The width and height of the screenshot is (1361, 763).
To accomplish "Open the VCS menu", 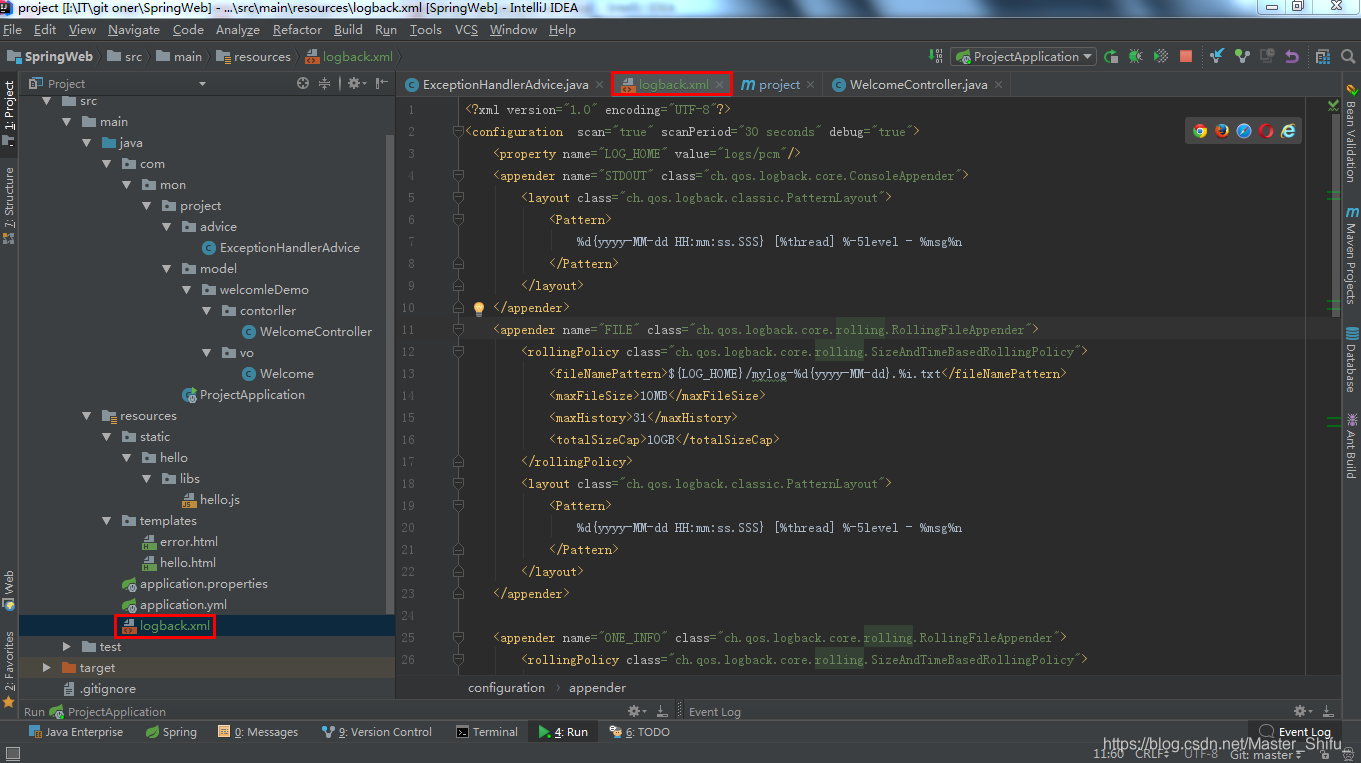I will click(x=466, y=30).
